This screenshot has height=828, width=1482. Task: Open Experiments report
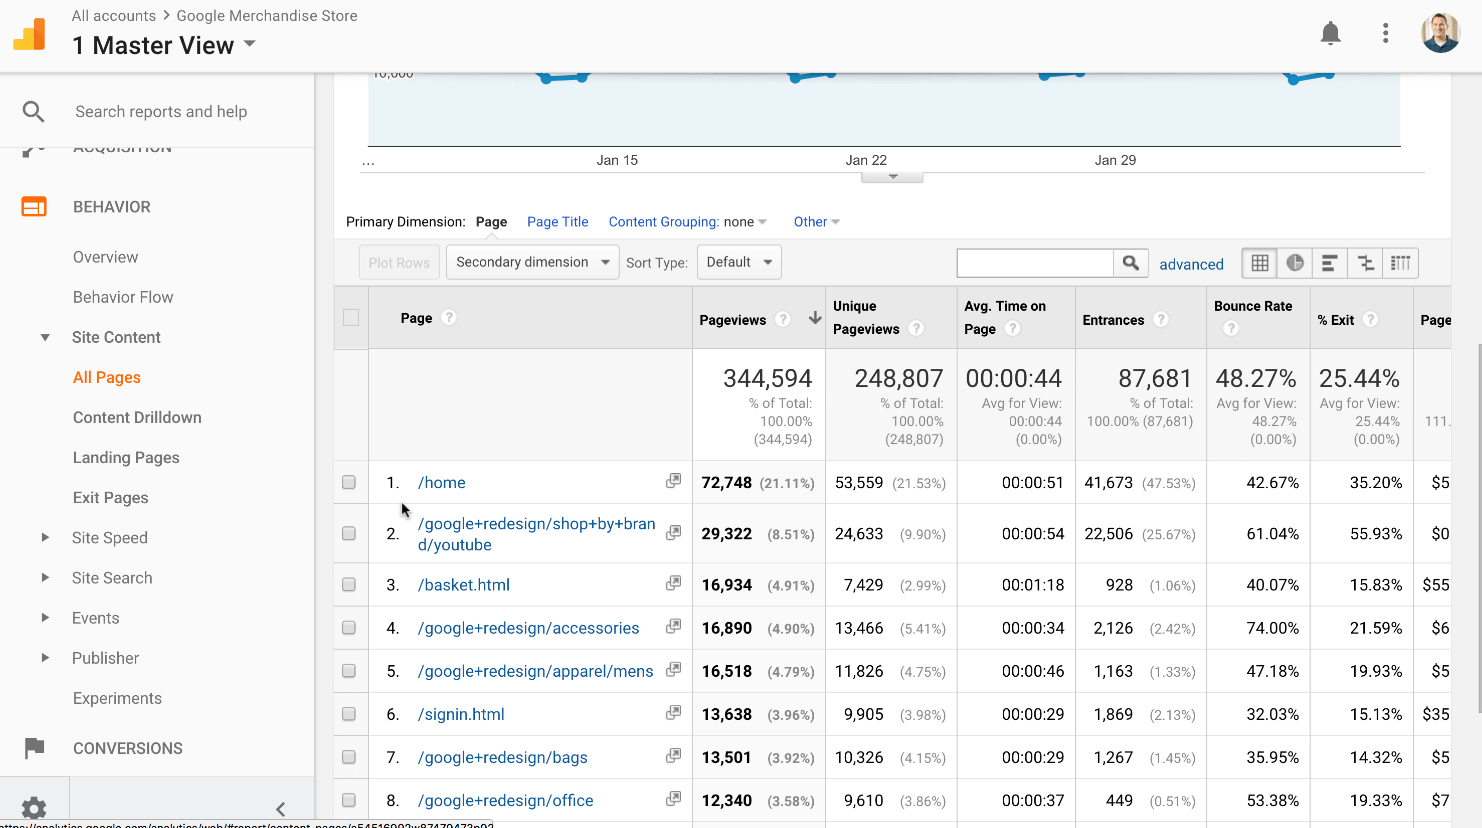pyautogui.click(x=117, y=698)
